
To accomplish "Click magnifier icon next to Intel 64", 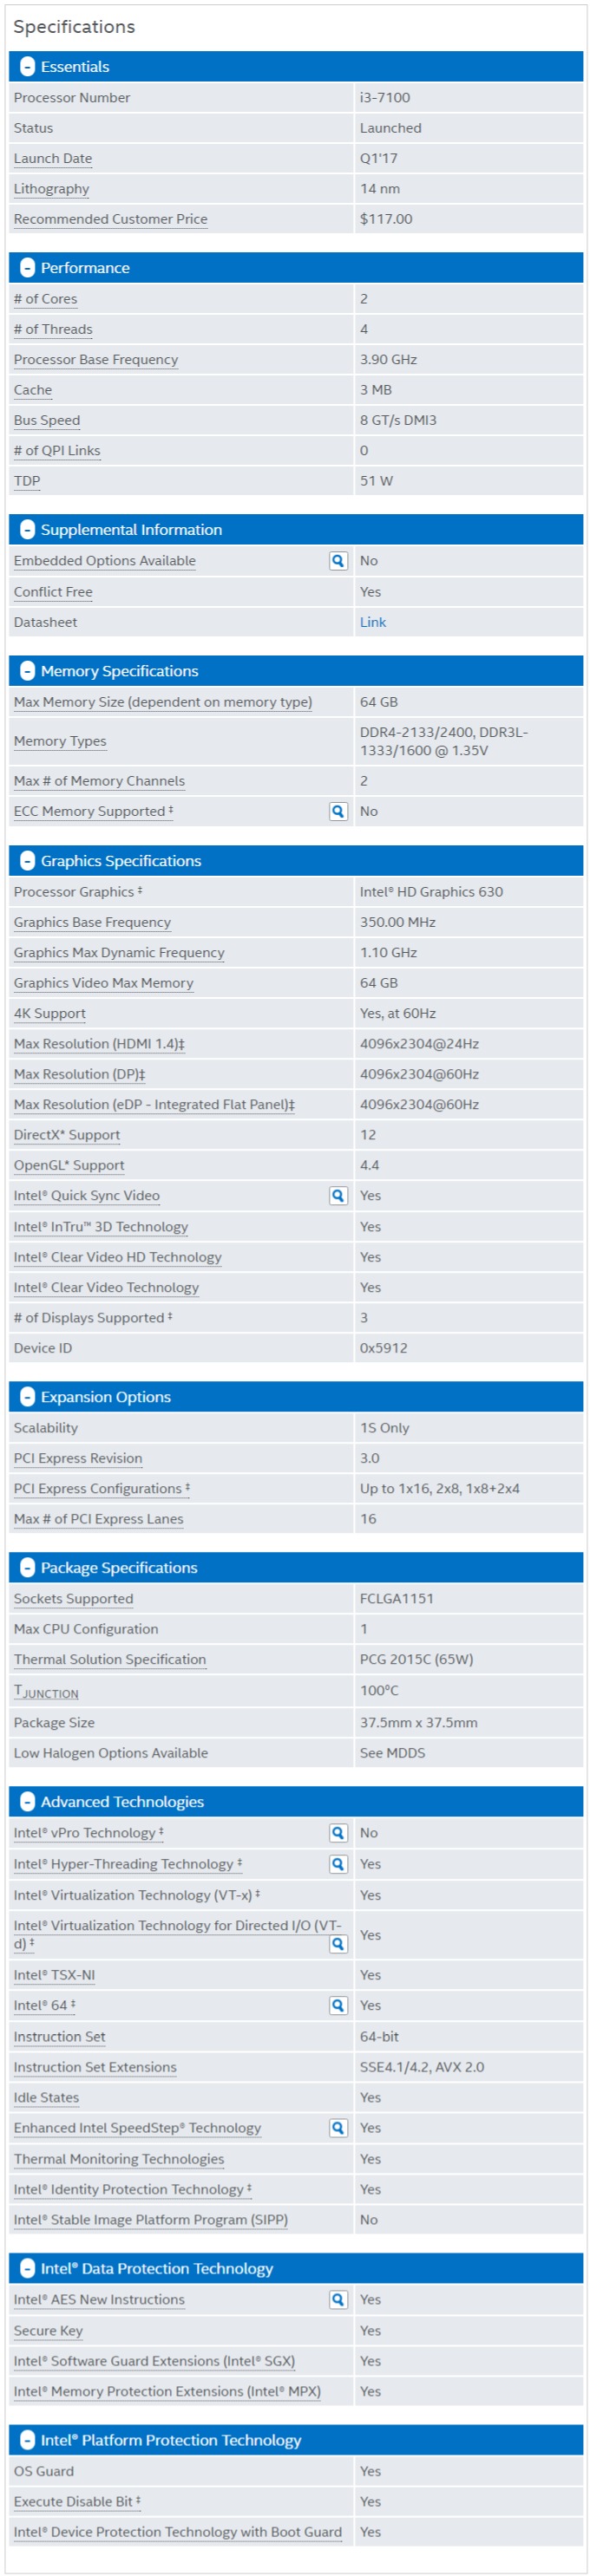I will [338, 2005].
